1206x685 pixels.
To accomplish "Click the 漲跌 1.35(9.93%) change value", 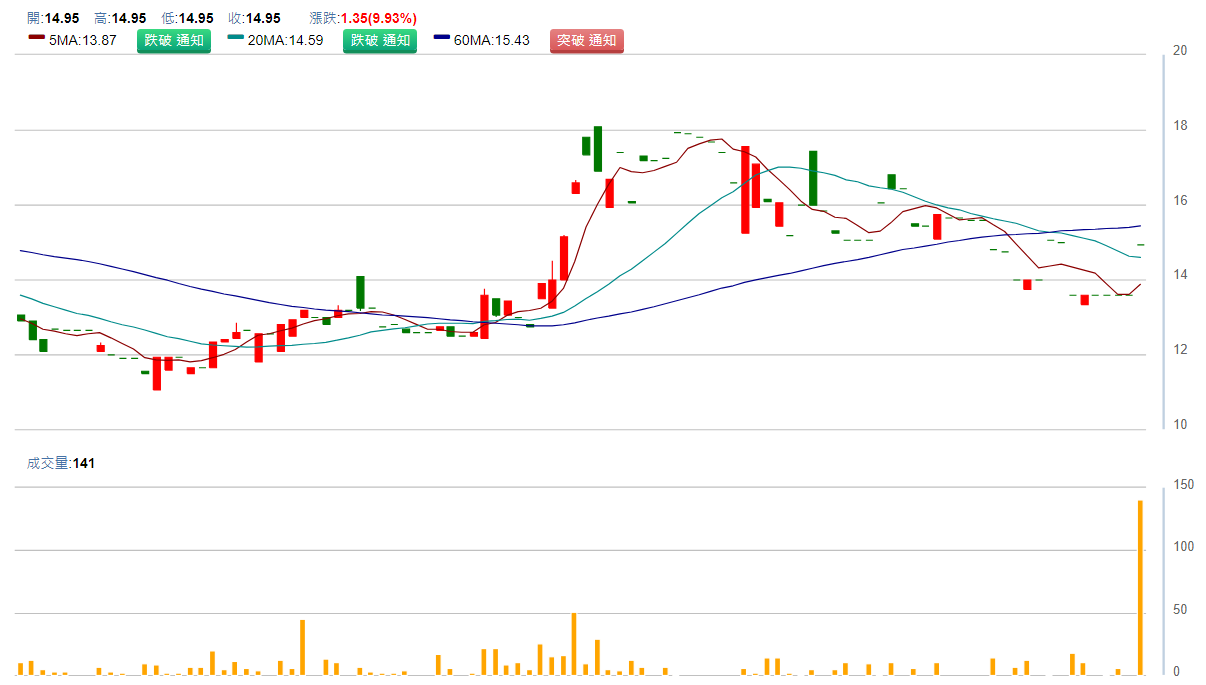I will [x=379, y=18].
